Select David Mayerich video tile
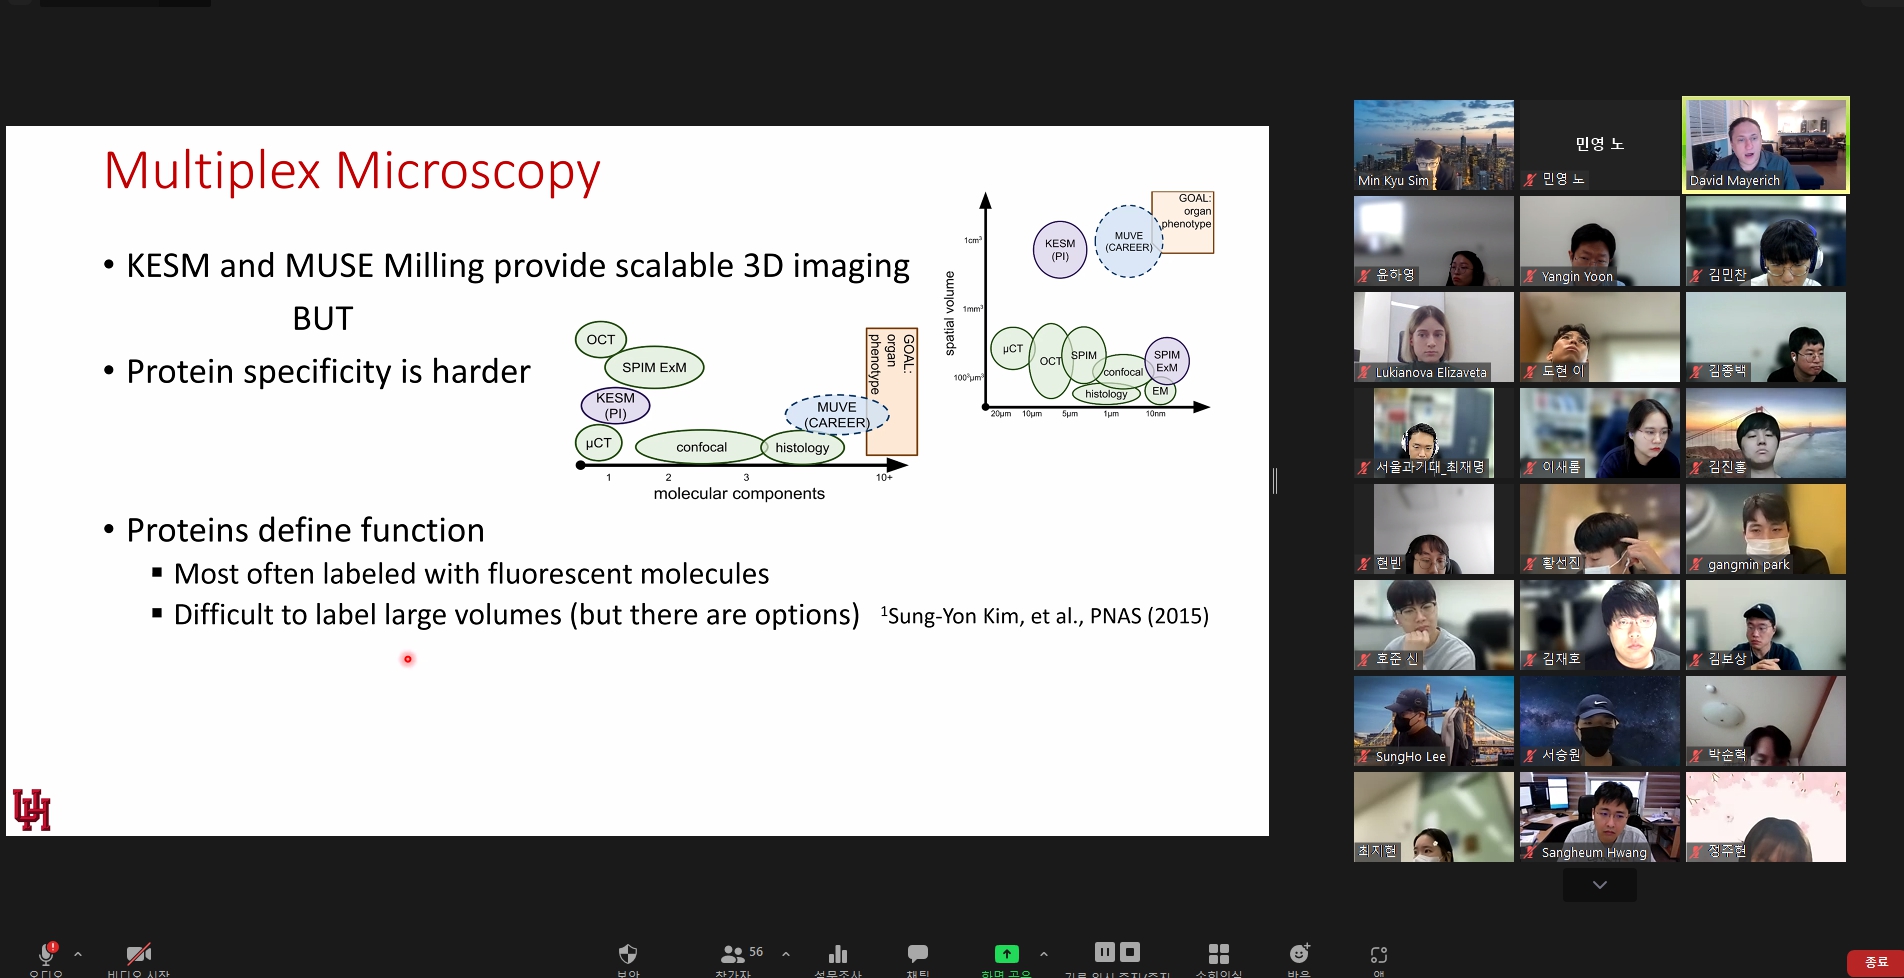 click(x=1766, y=145)
